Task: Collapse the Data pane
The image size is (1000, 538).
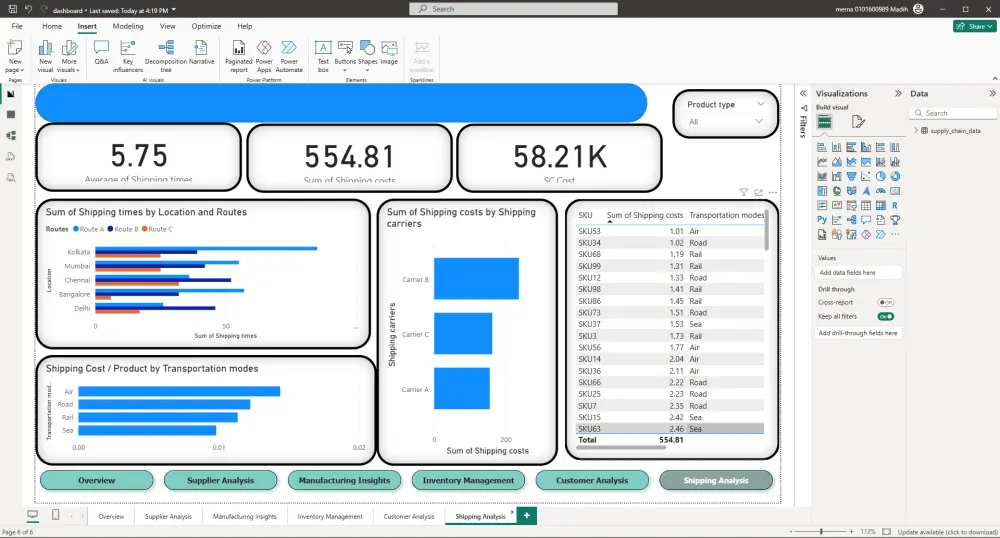Action: (992, 93)
